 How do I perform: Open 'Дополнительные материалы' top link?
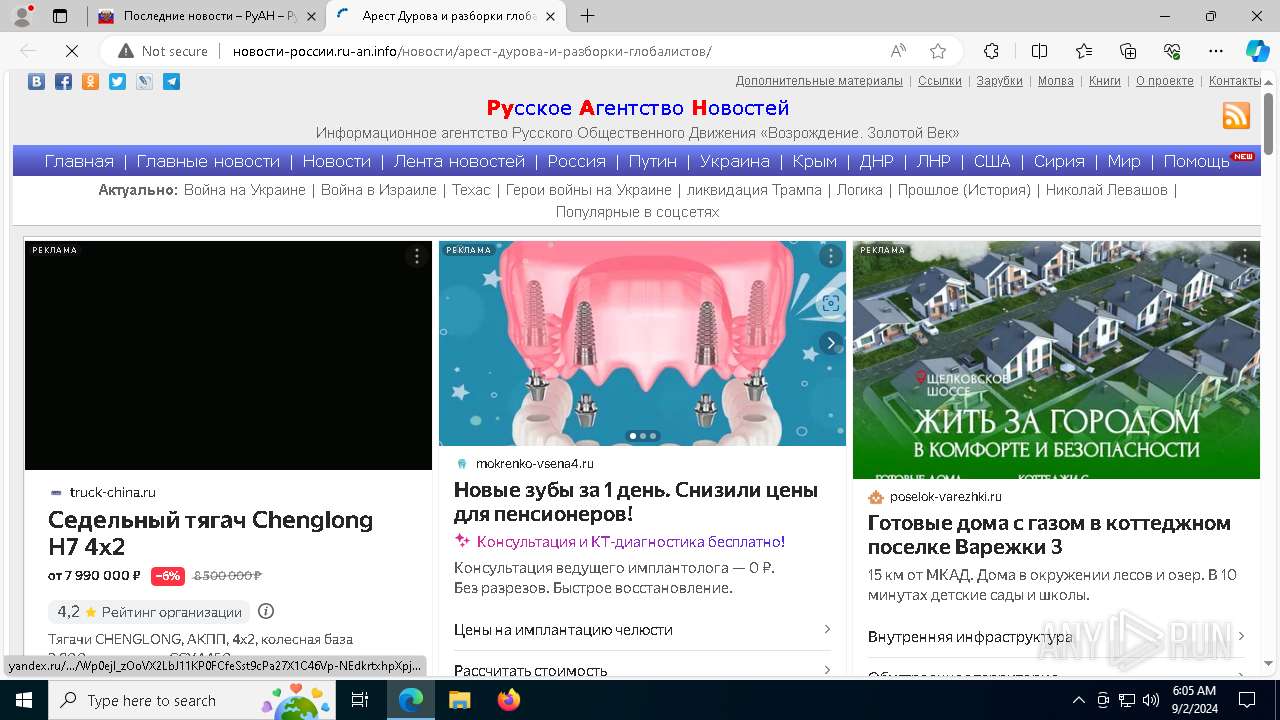coord(819,81)
